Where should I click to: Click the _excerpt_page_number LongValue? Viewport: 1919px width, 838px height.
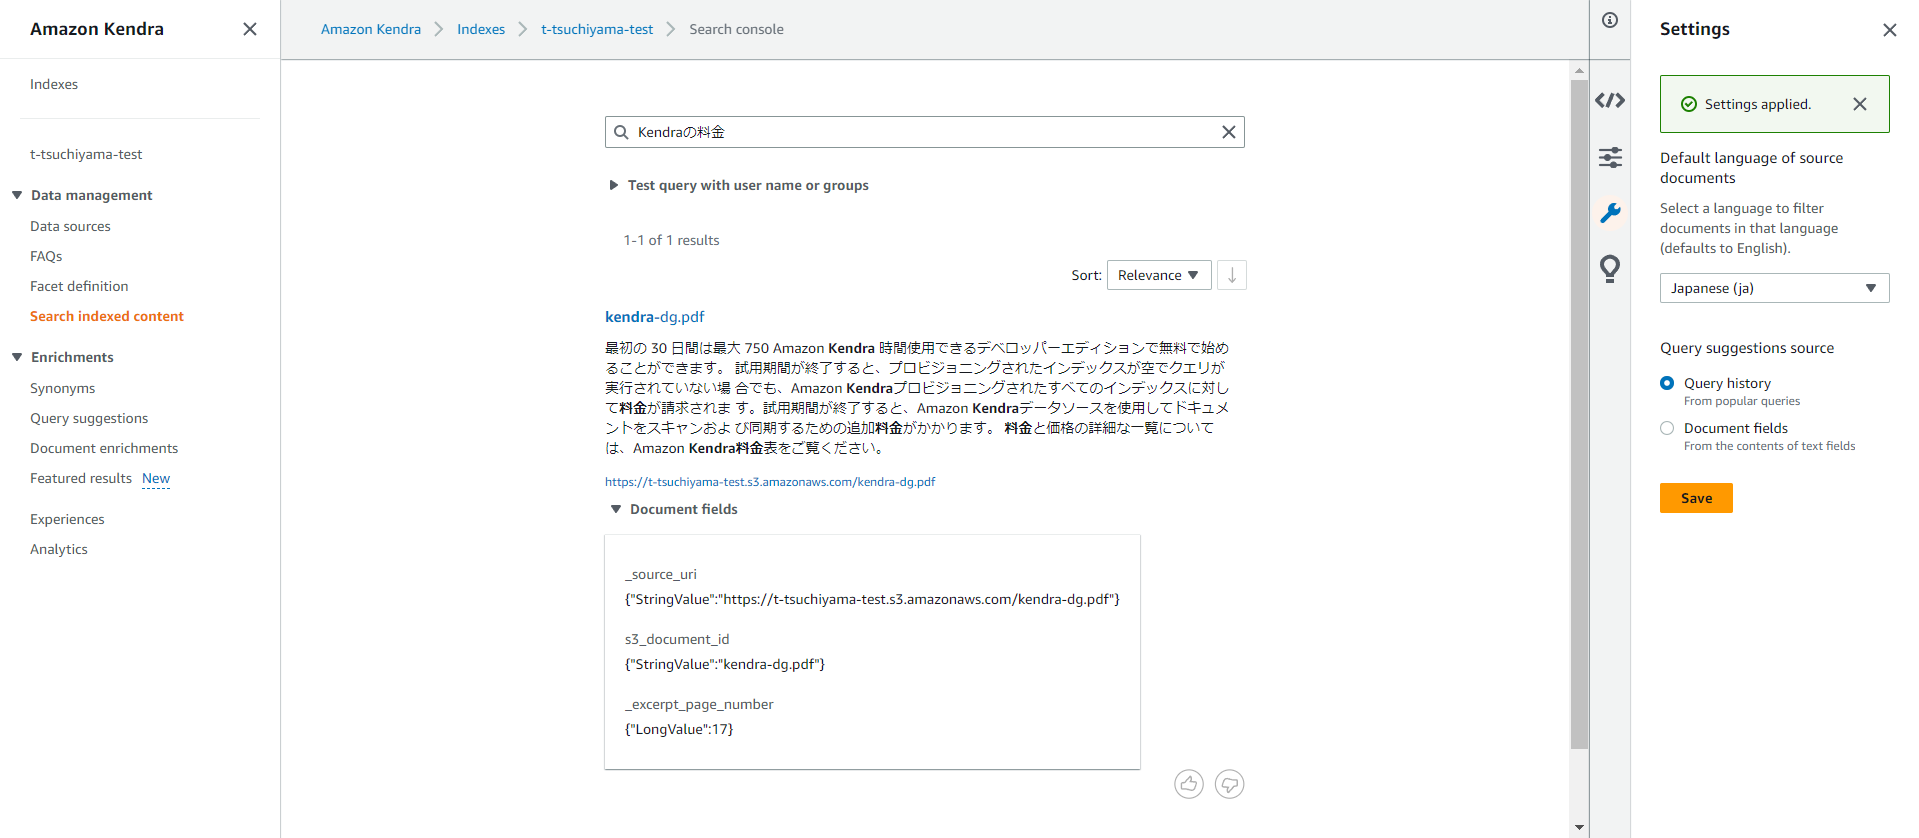pyautogui.click(x=679, y=729)
